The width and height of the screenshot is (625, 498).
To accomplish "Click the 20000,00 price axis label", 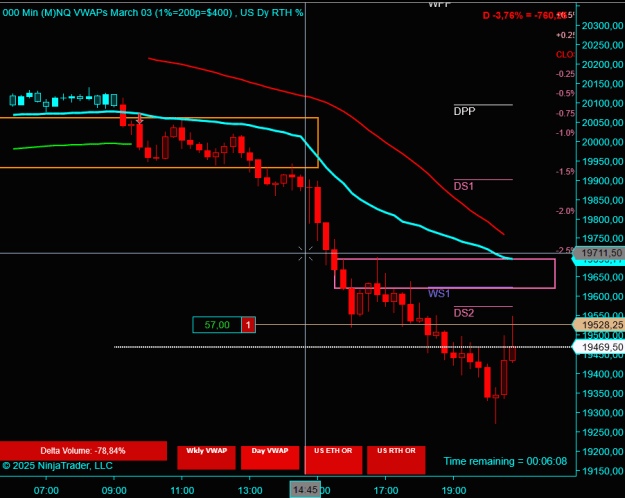I will coord(602,142).
